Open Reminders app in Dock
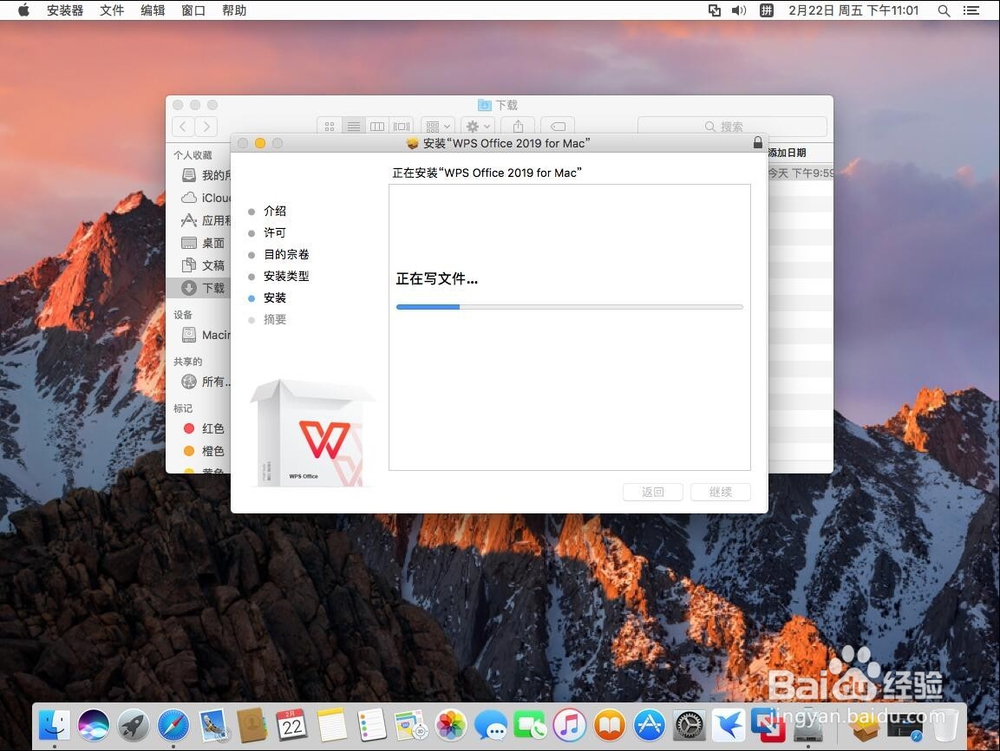Image resolution: width=1000 pixels, height=751 pixels. click(372, 725)
